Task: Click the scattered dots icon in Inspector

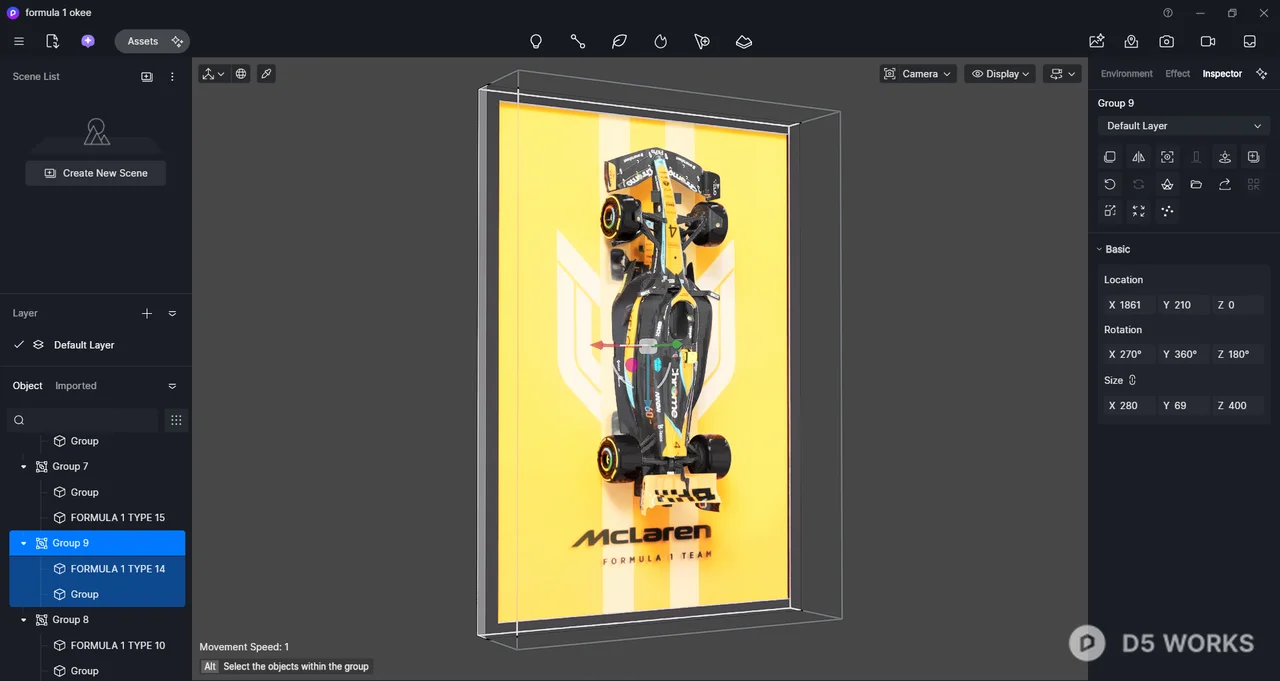Action: point(1167,211)
